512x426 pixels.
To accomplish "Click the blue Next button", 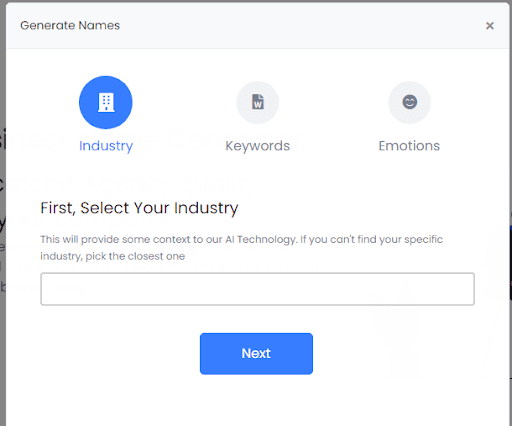I will pyautogui.click(x=256, y=354).
